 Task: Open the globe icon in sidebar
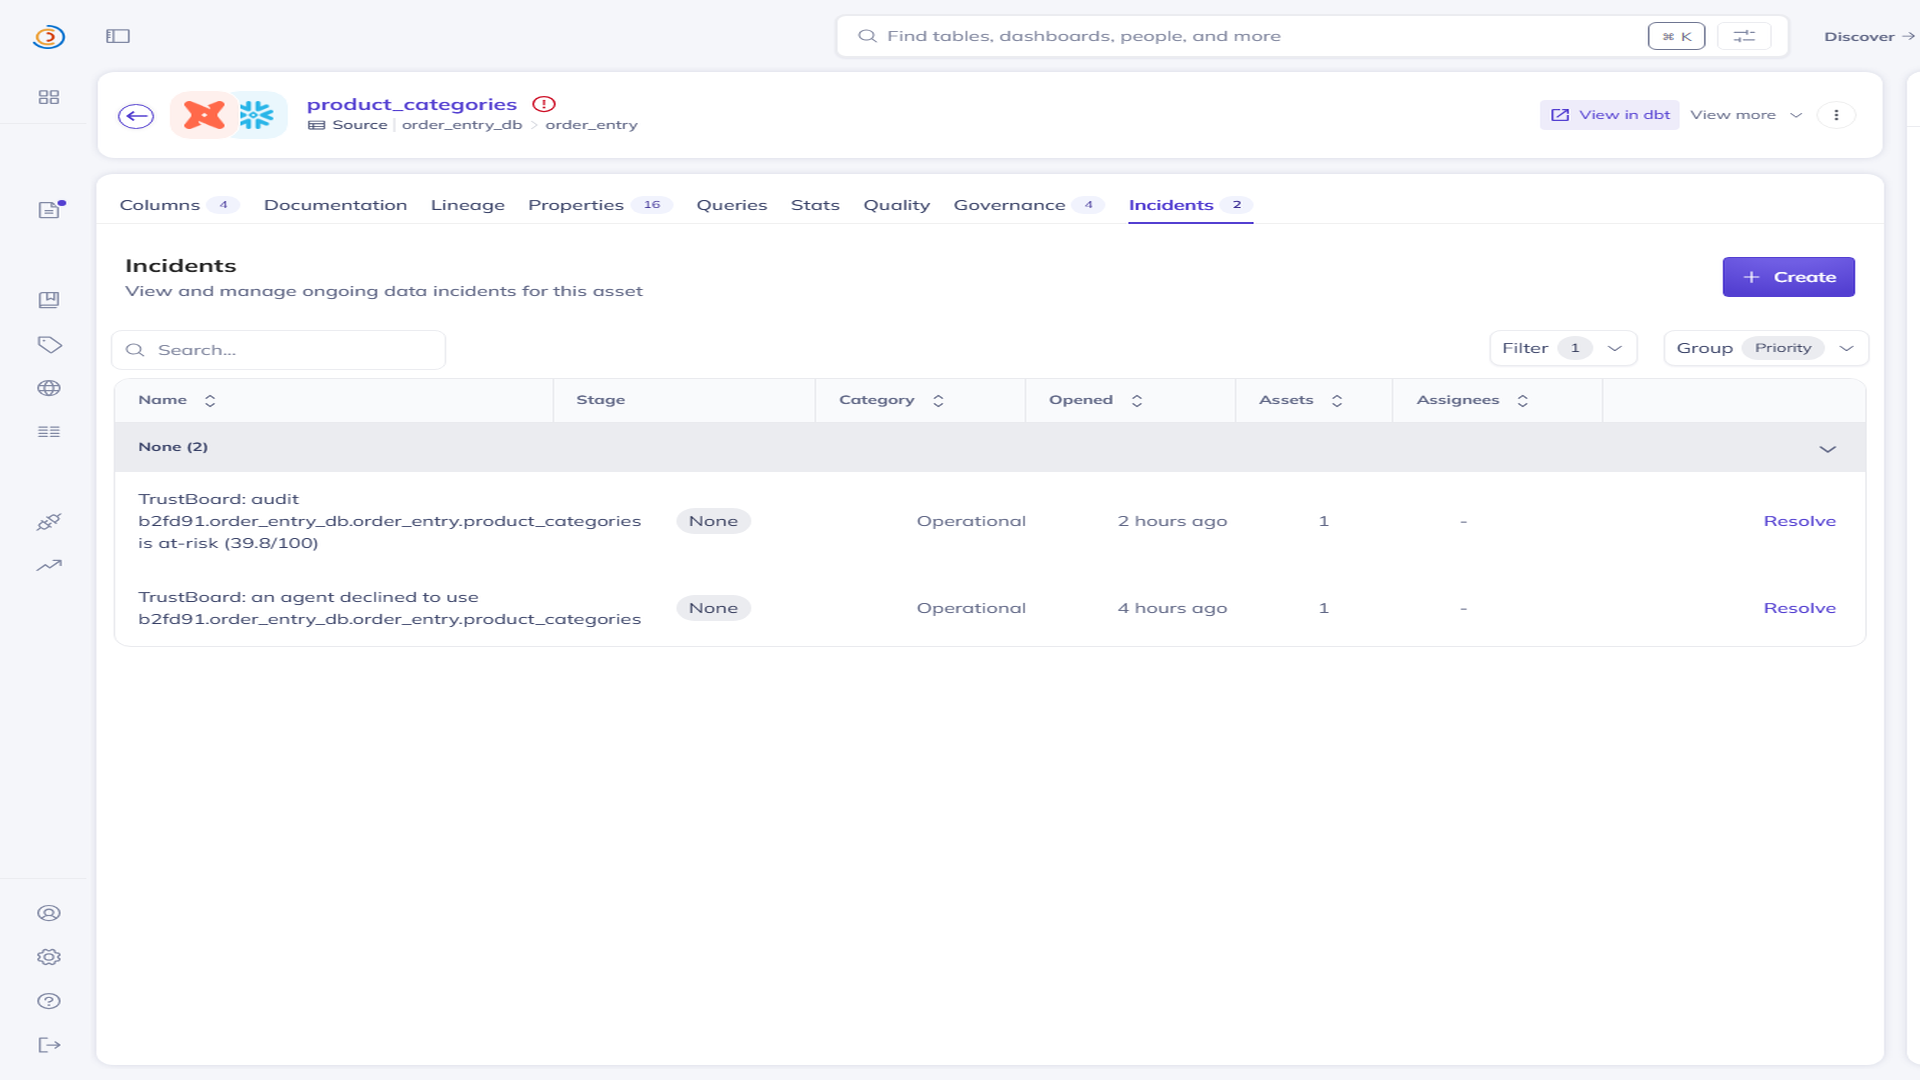[49, 388]
